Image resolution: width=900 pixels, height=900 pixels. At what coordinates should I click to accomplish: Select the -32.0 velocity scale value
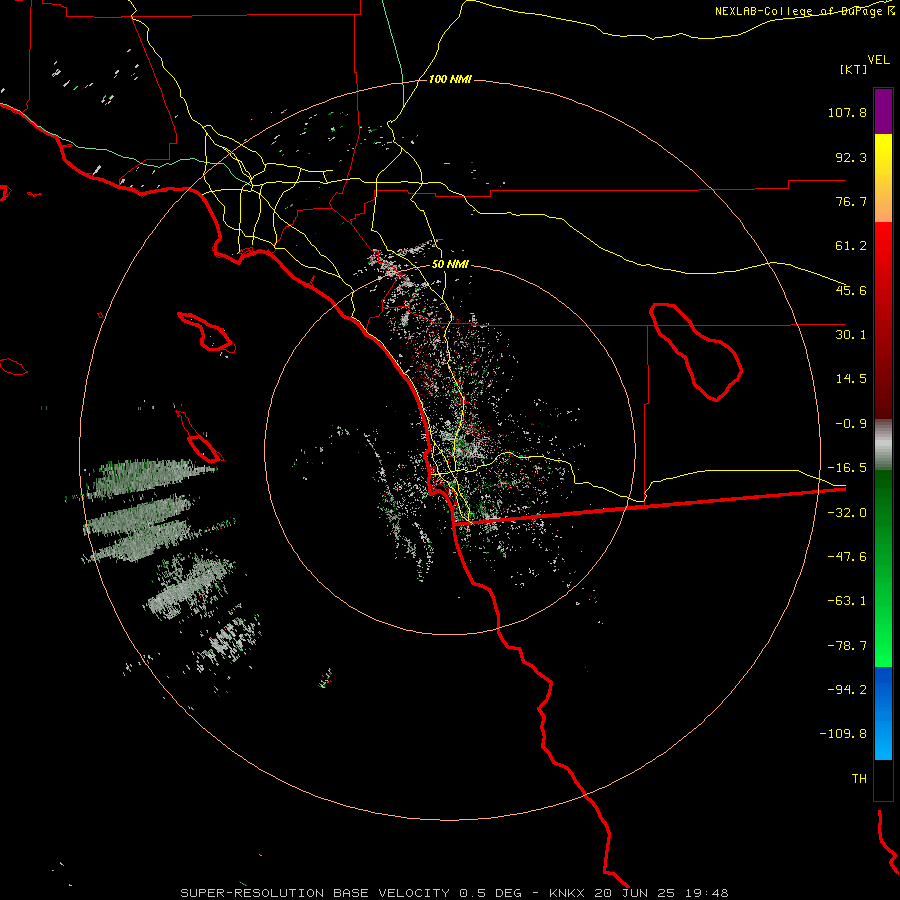[847, 513]
